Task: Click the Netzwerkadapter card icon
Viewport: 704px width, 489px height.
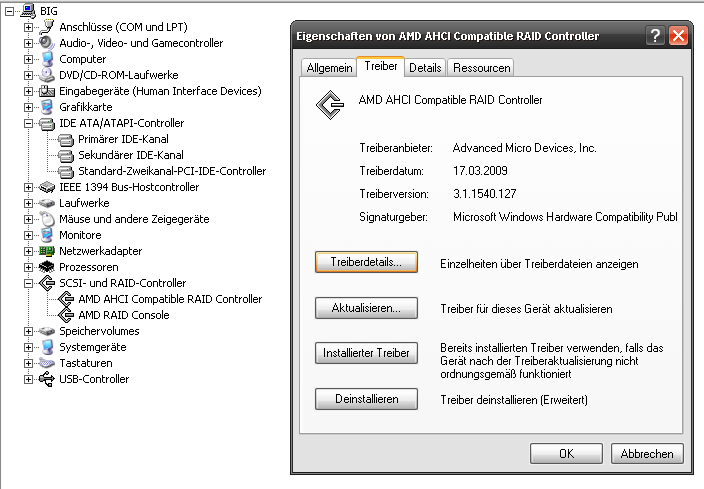Action: [47, 251]
